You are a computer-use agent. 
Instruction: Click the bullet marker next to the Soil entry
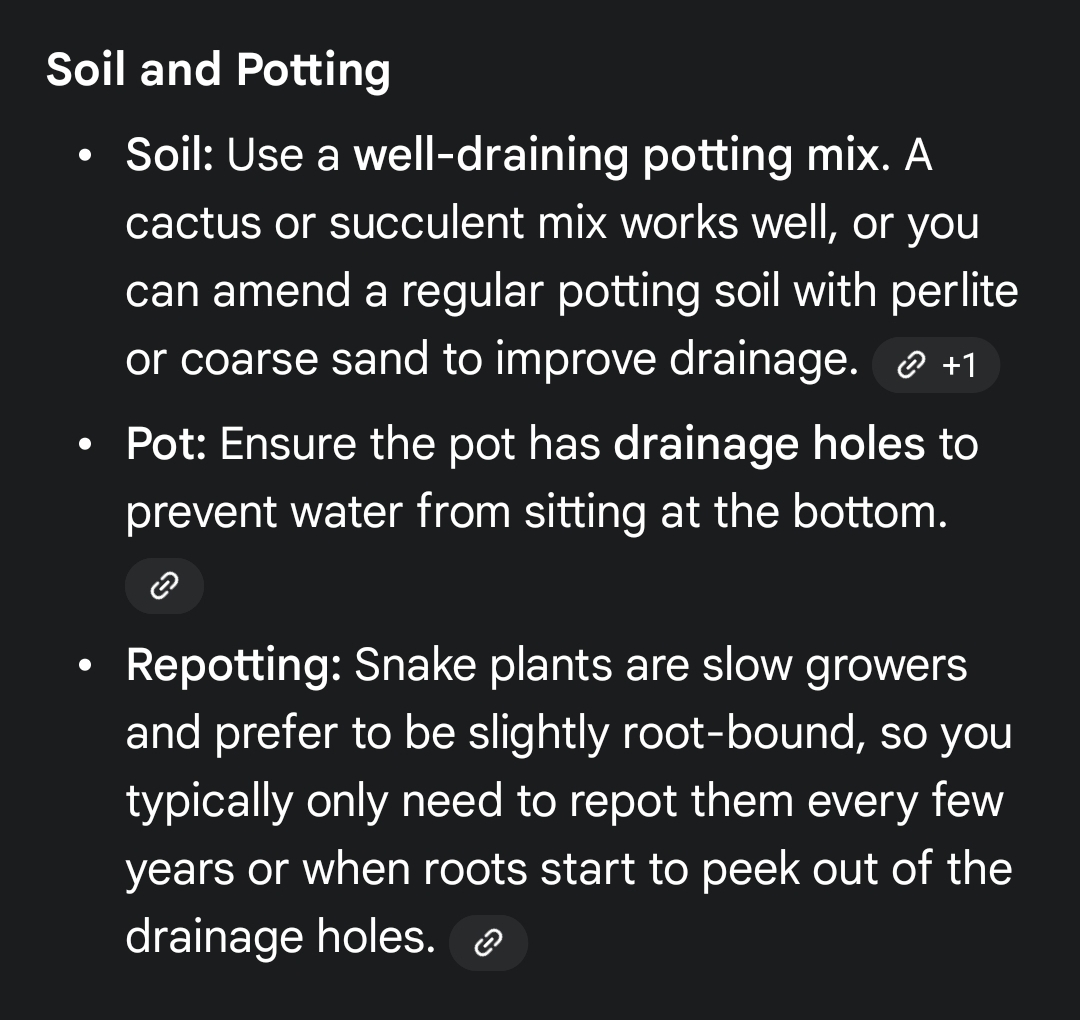83,154
